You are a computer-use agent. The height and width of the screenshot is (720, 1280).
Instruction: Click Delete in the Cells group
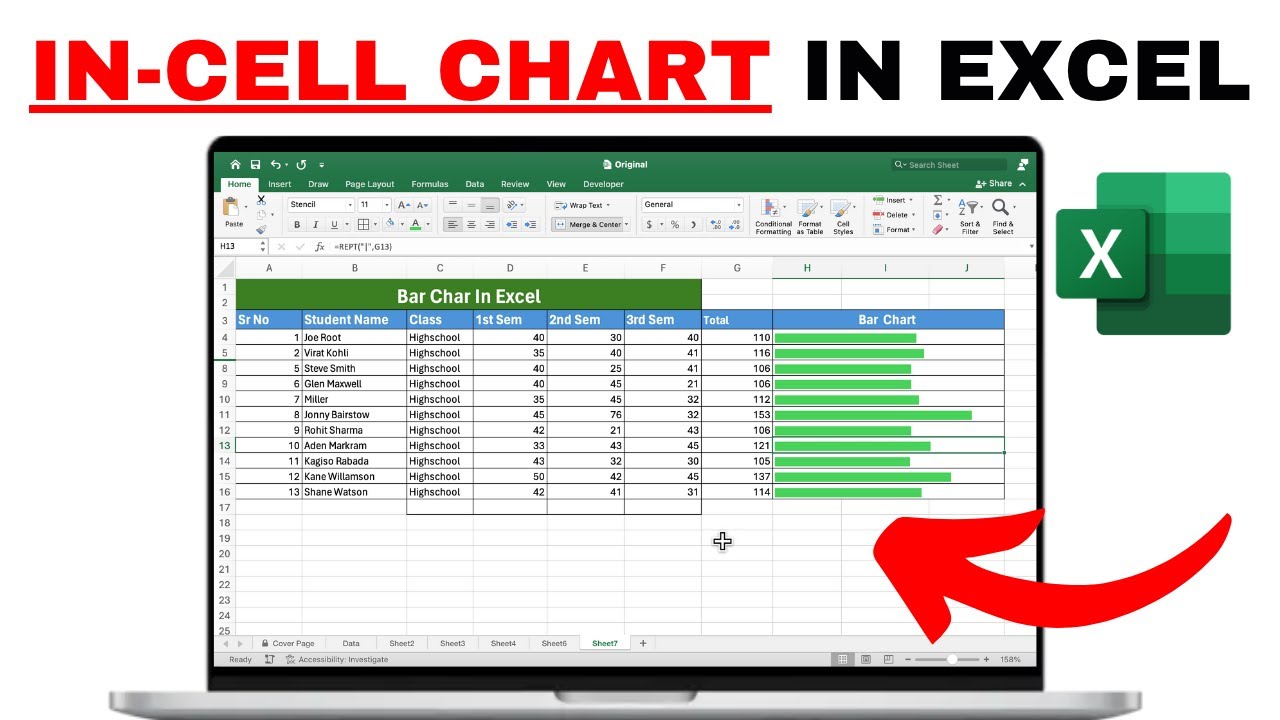[x=893, y=215]
